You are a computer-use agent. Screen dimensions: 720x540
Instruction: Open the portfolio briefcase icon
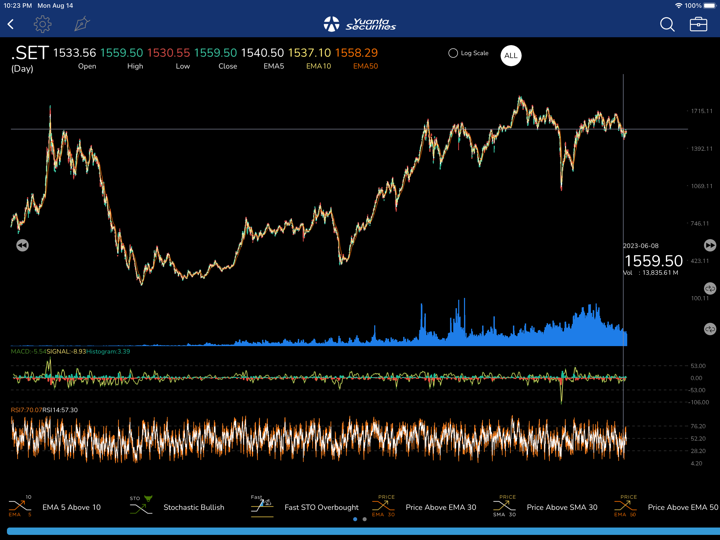pyautogui.click(x=699, y=24)
